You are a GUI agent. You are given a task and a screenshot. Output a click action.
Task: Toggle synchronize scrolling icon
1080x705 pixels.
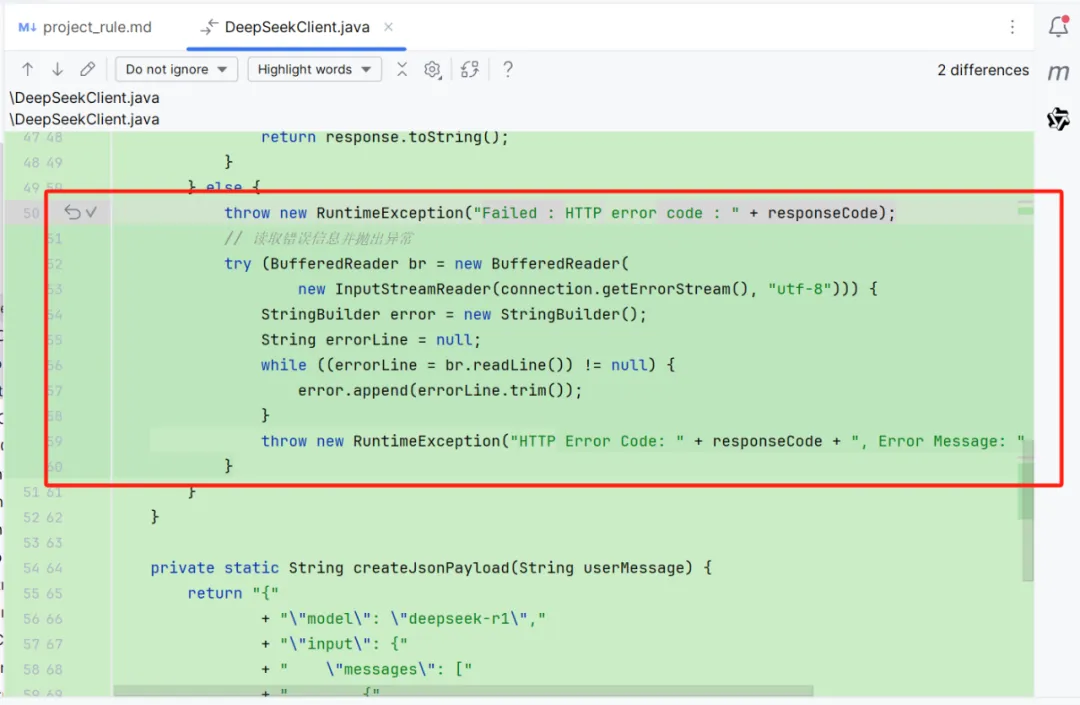(470, 69)
